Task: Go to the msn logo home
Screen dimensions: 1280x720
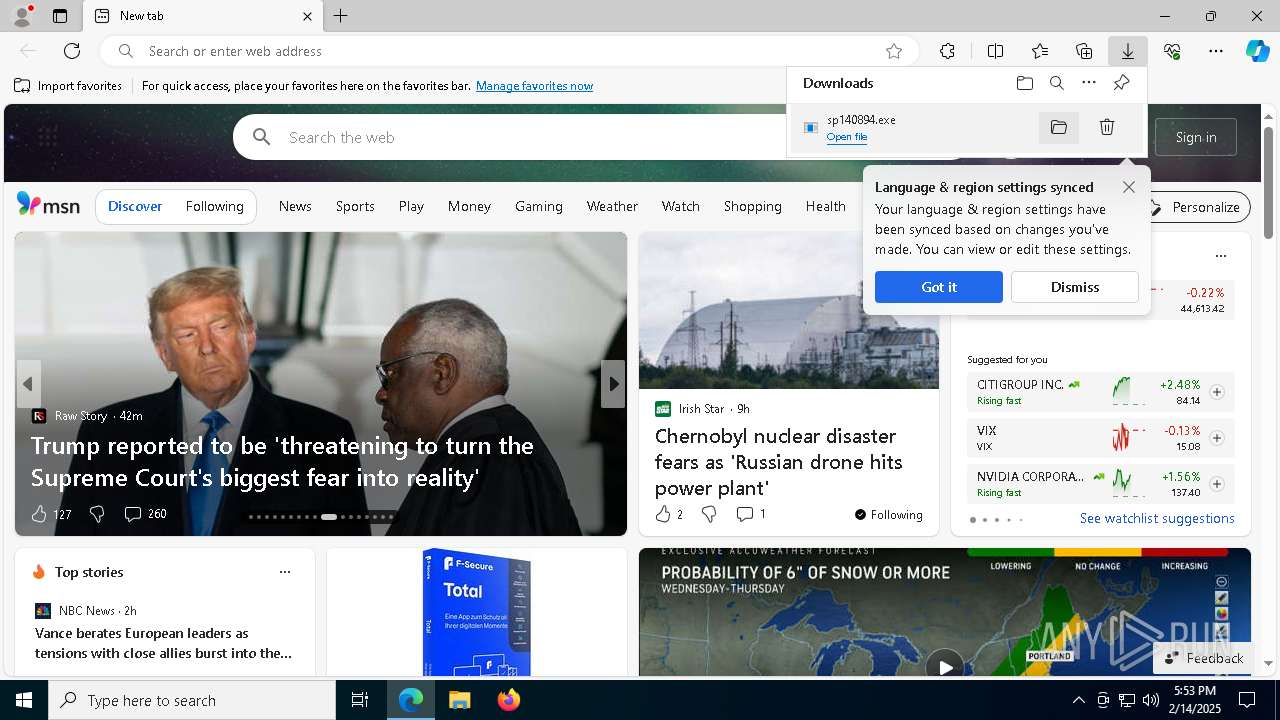Action: pos(48,205)
